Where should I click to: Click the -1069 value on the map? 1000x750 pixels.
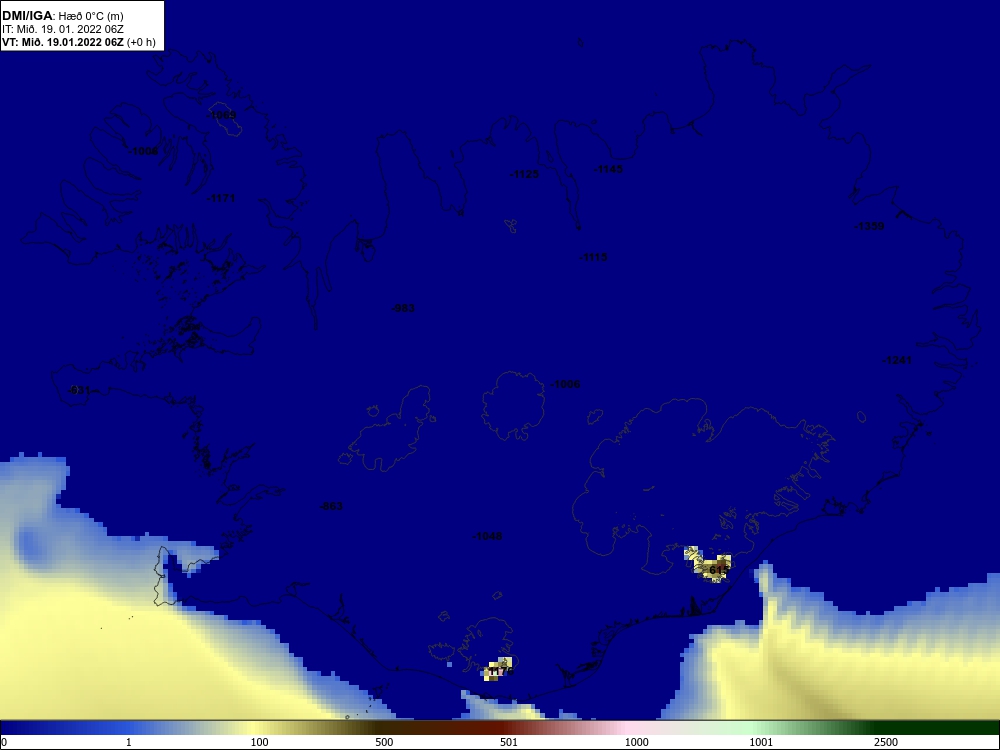(x=222, y=115)
